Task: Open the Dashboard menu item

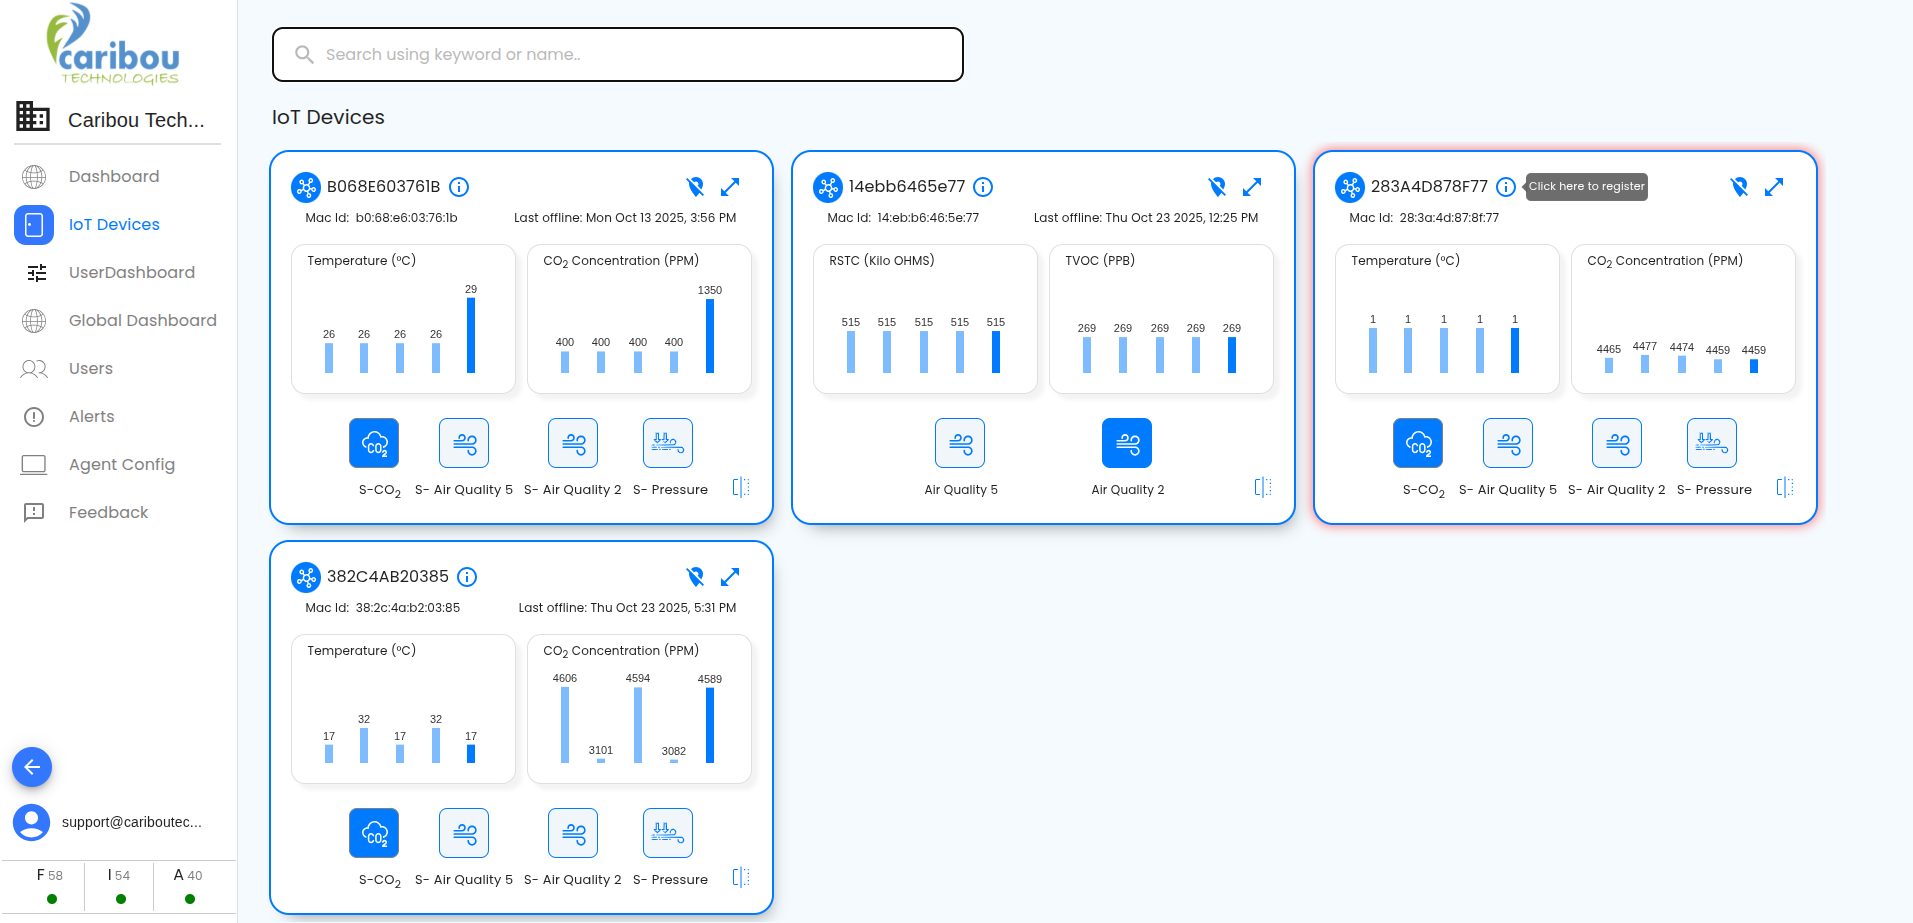Action: click(x=114, y=176)
